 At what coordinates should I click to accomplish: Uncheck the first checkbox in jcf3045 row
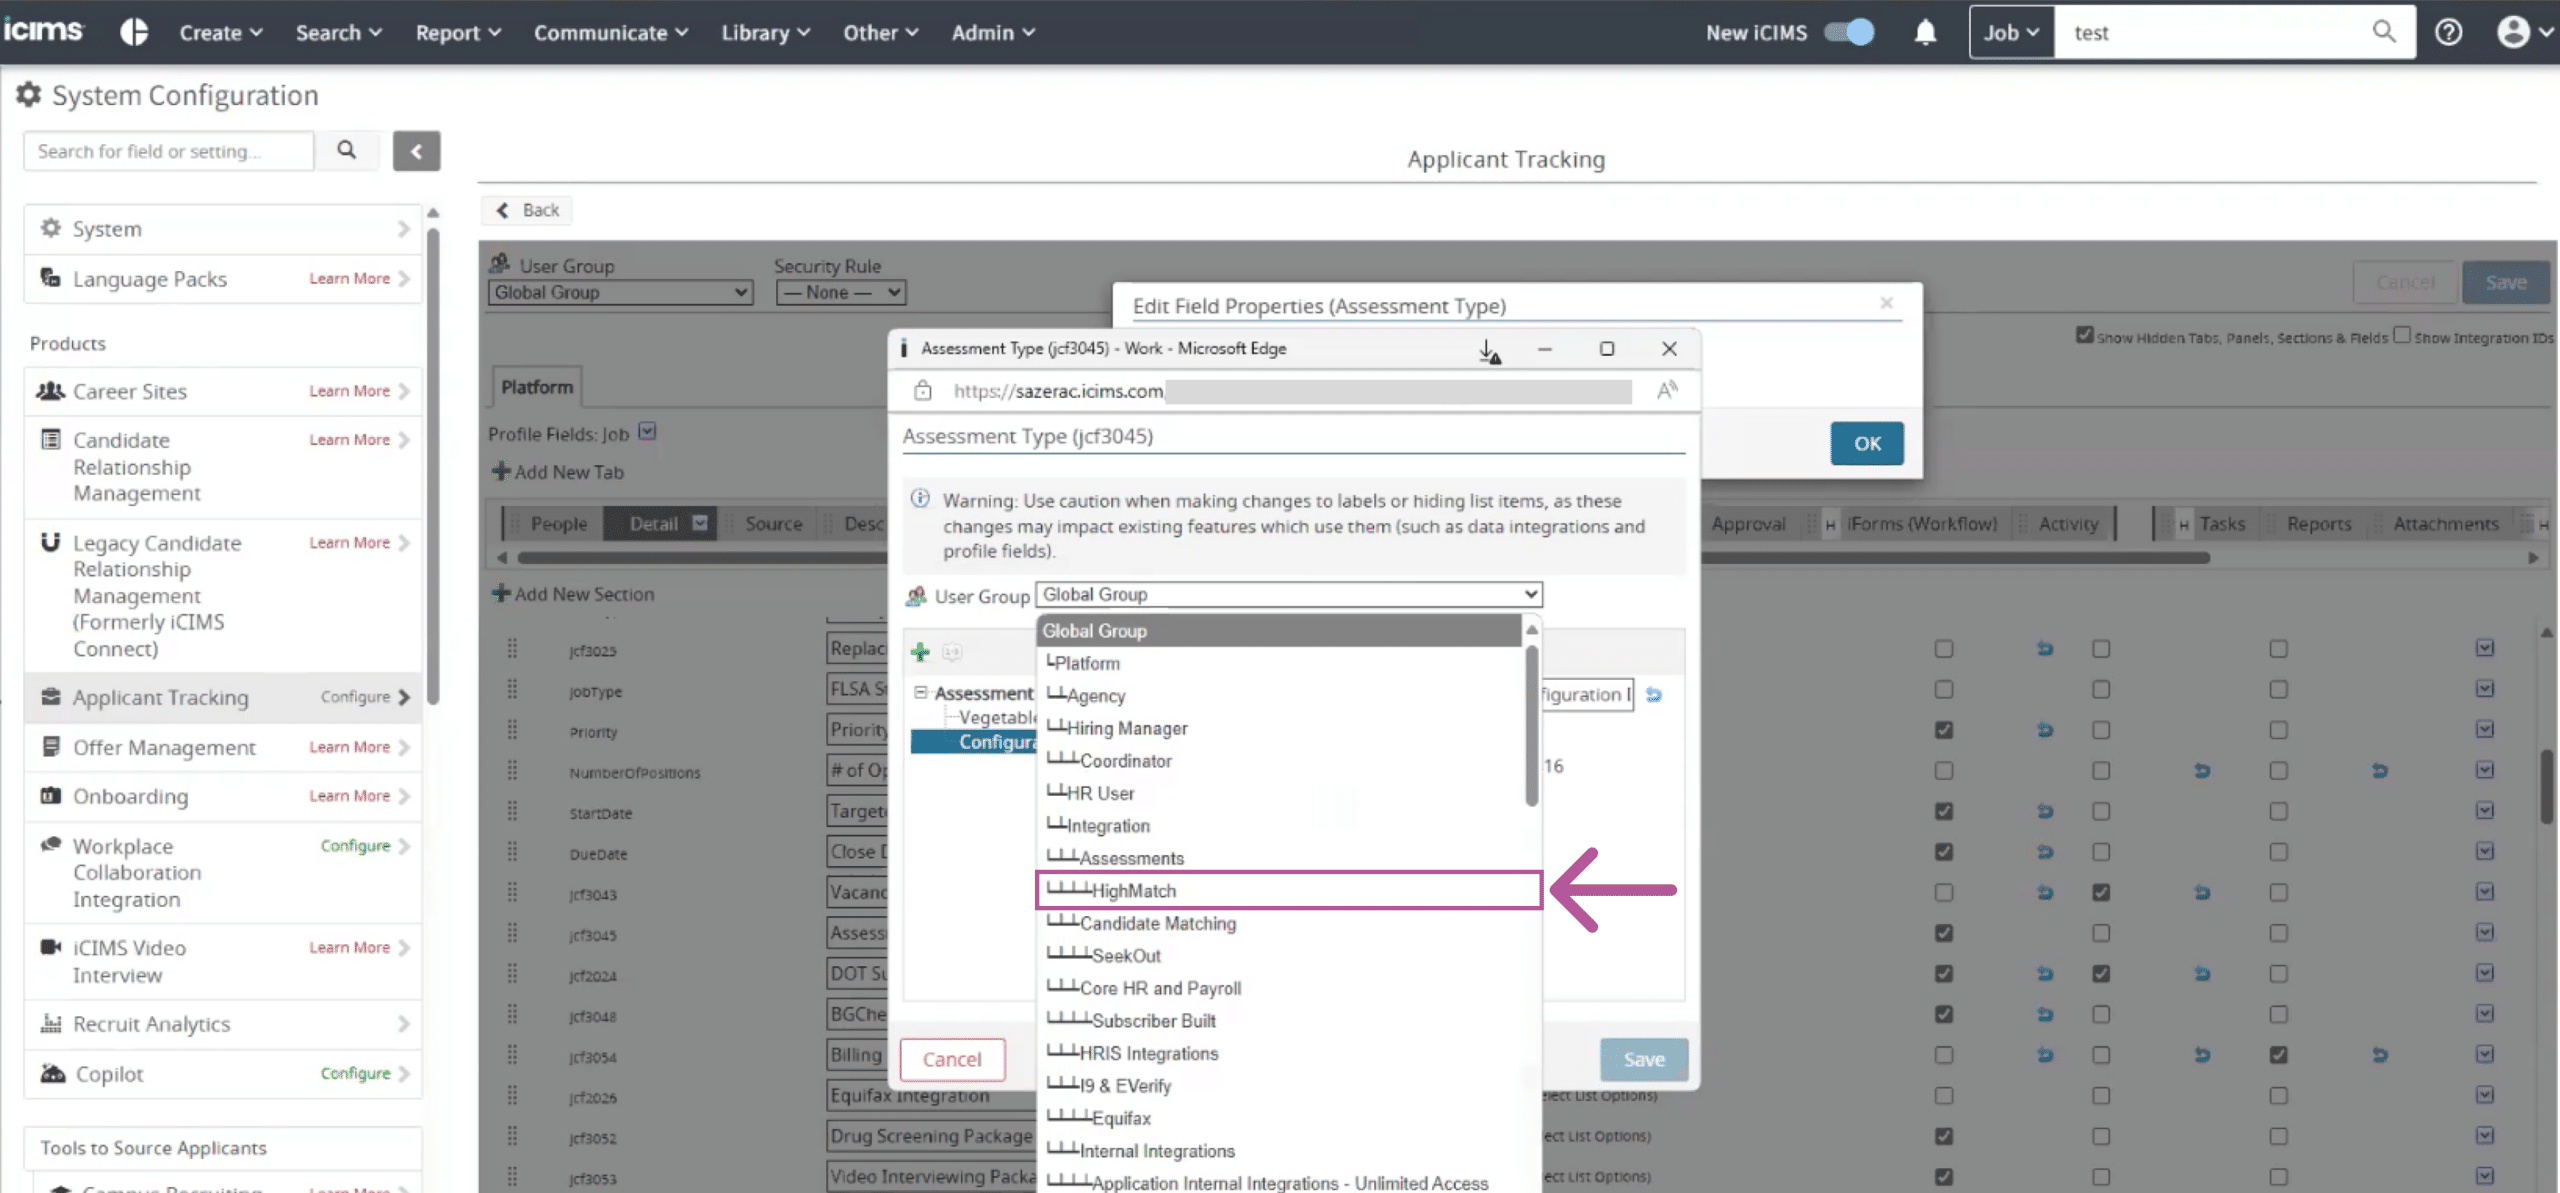(1943, 933)
